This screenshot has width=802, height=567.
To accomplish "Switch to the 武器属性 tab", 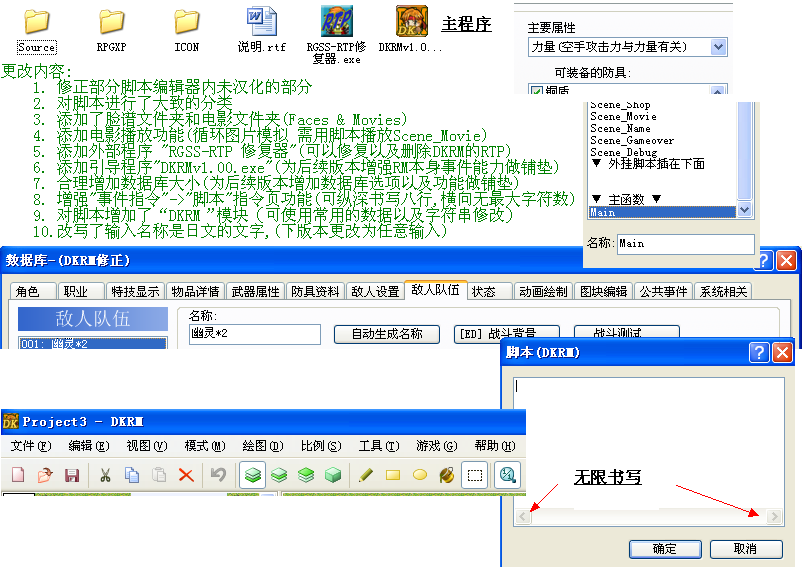I will [x=255, y=291].
